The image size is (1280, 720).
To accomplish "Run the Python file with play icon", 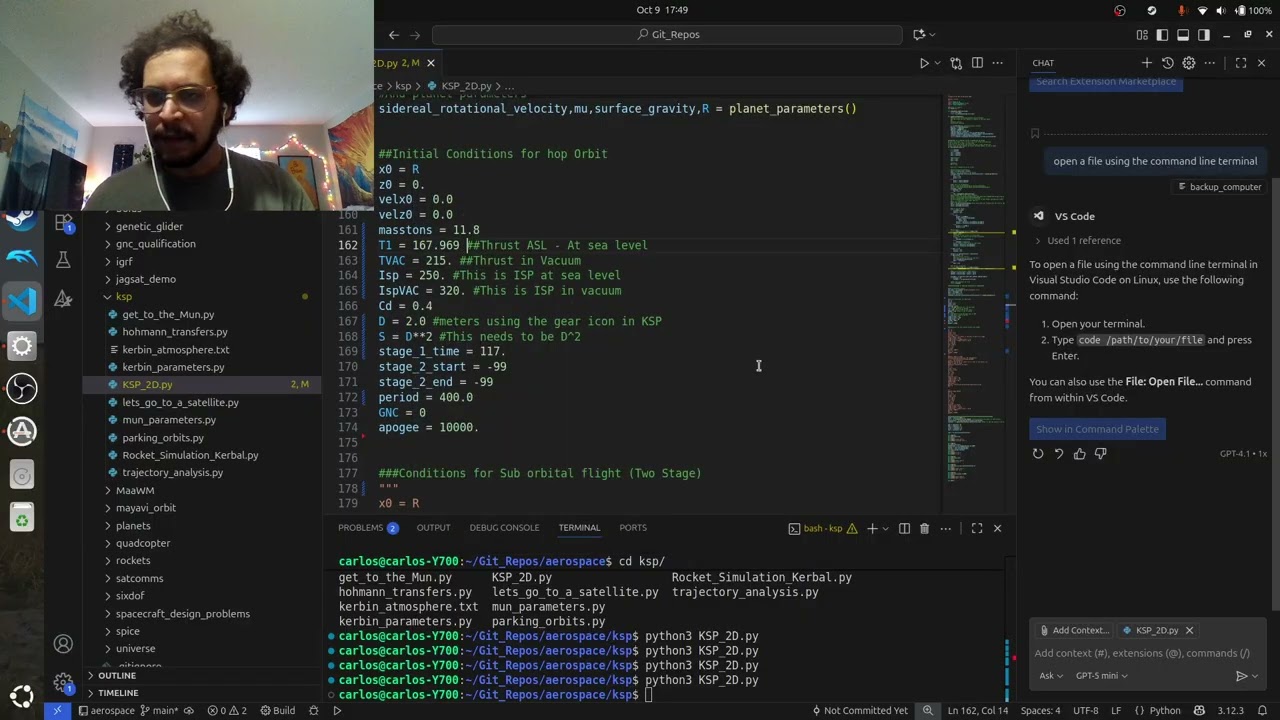I will pyautogui.click(x=923, y=63).
